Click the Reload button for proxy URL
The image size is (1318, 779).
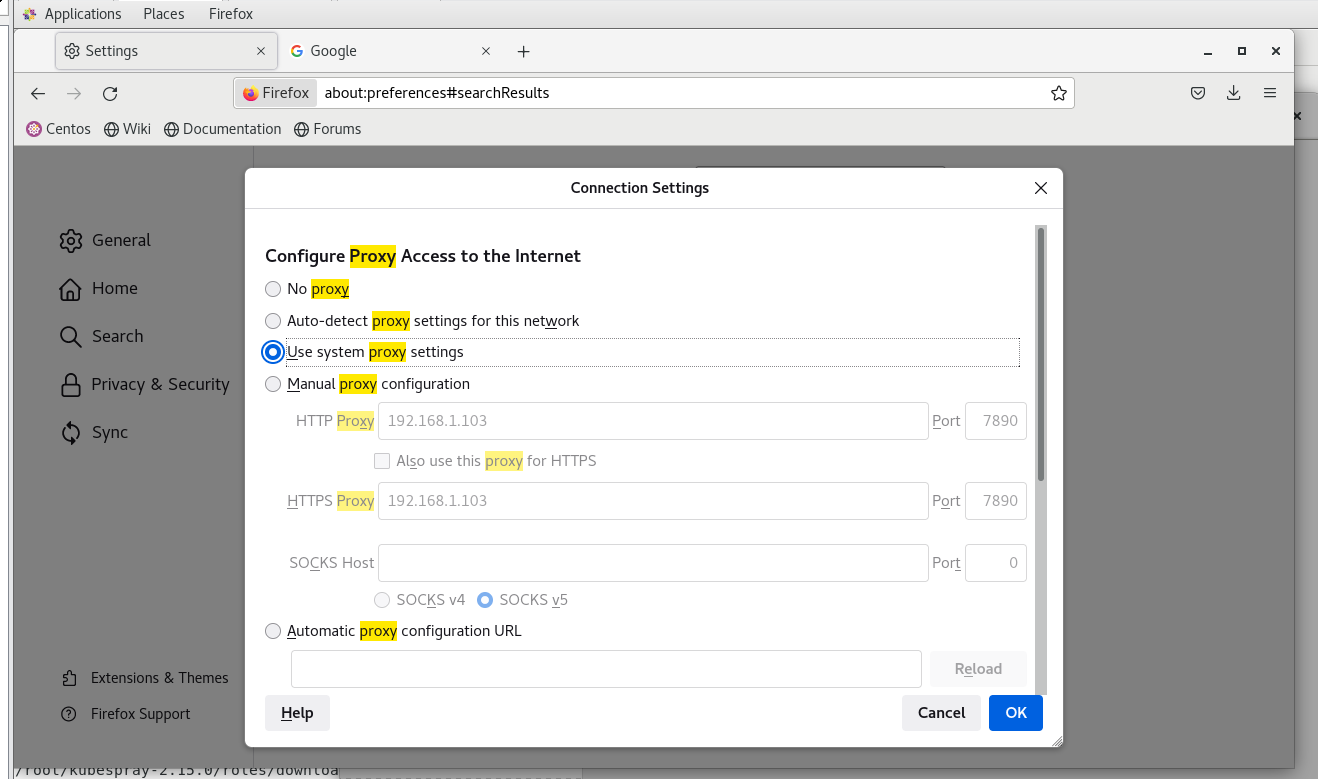point(978,669)
